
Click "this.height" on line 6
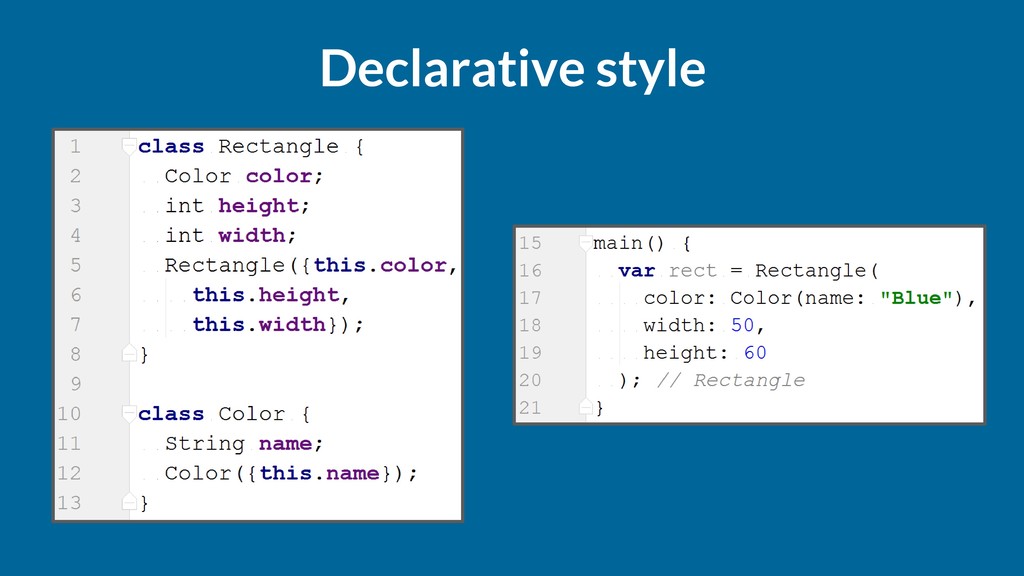click(x=266, y=295)
